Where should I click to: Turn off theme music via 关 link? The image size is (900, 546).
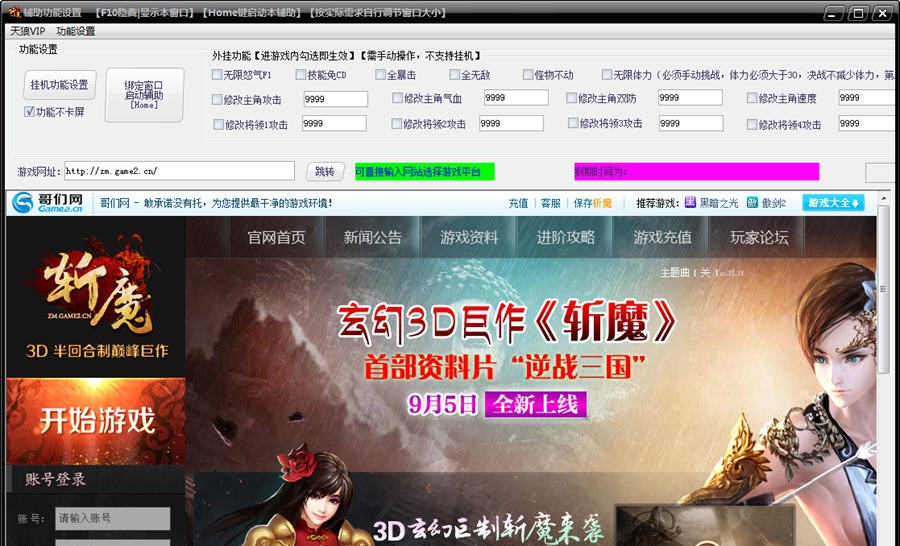click(x=705, y=273)
